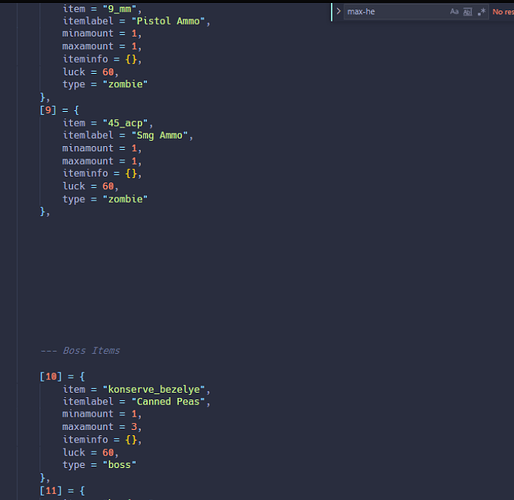
Task: Click the "45_acp" item string
Action: (x=125, y=123)
